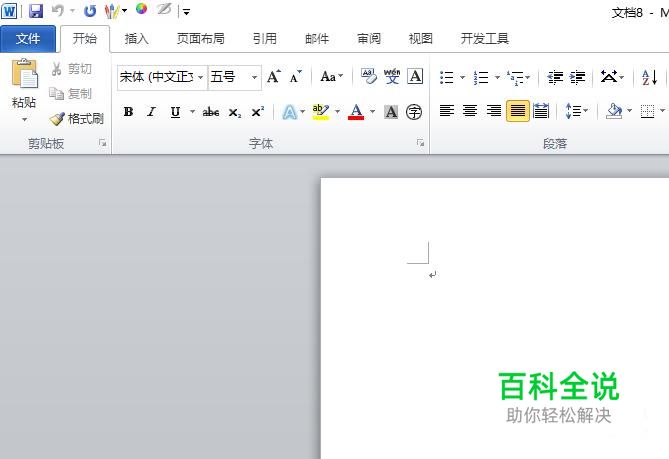Click the Character Border A icon
This screenshot has width=669, height=459.
click(x=415, y=77)
